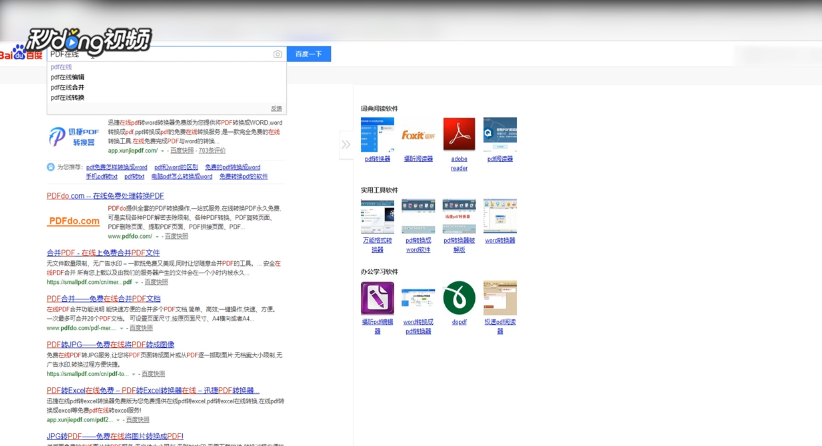Expand arrow after smallpdf.com/cn/pdf-to URL
The height and width of the screenshot is (446, 822).
pos(134,374)
